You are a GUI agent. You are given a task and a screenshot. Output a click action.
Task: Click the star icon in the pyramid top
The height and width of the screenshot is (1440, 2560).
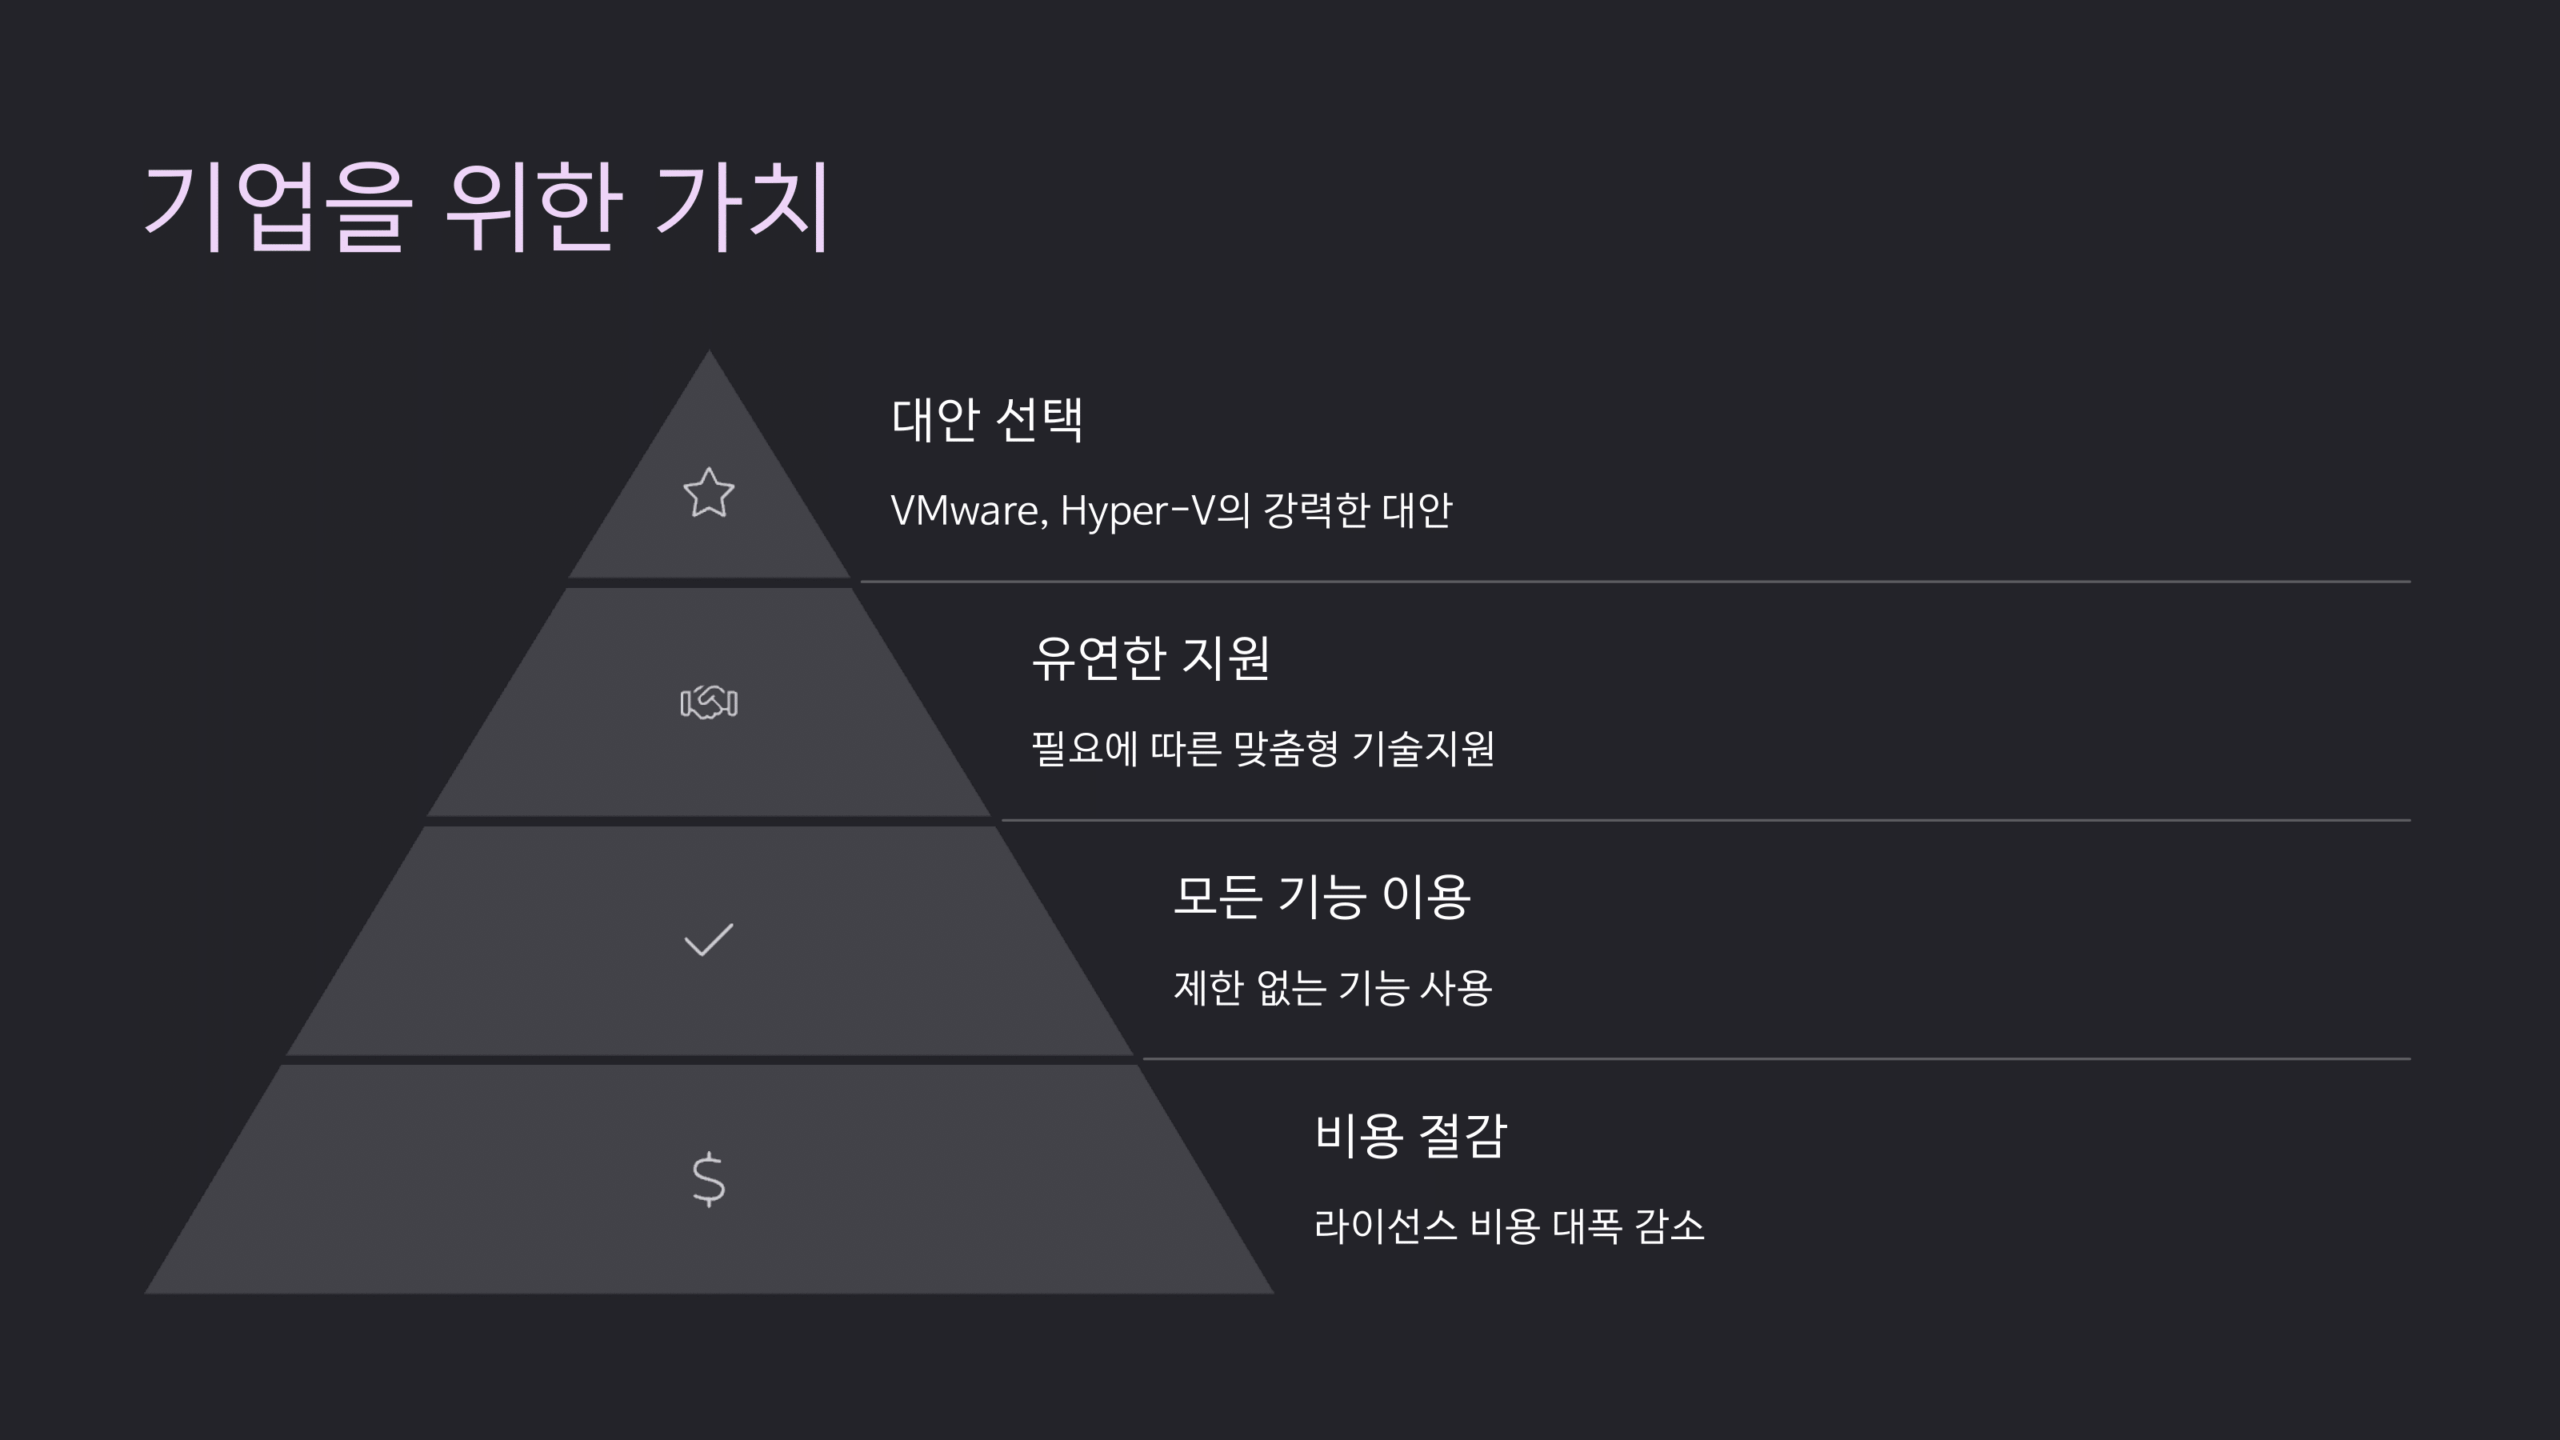pos(708,493)
